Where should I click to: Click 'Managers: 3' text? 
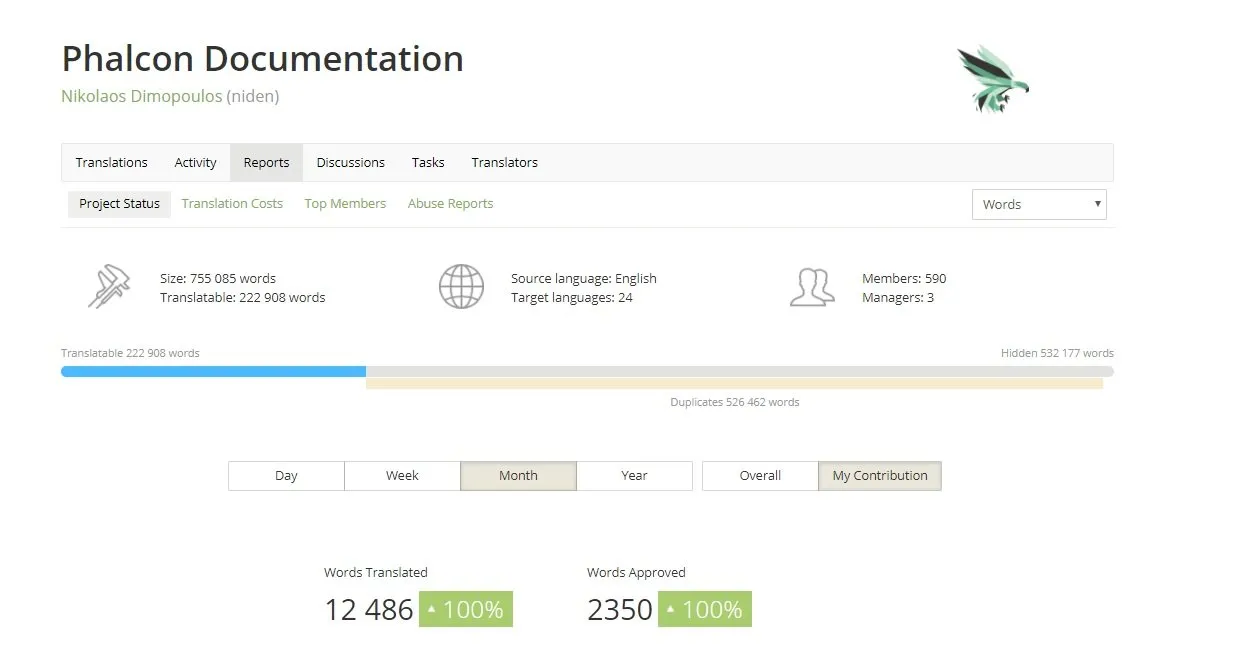pyautogui.click(x=898, y=298)
